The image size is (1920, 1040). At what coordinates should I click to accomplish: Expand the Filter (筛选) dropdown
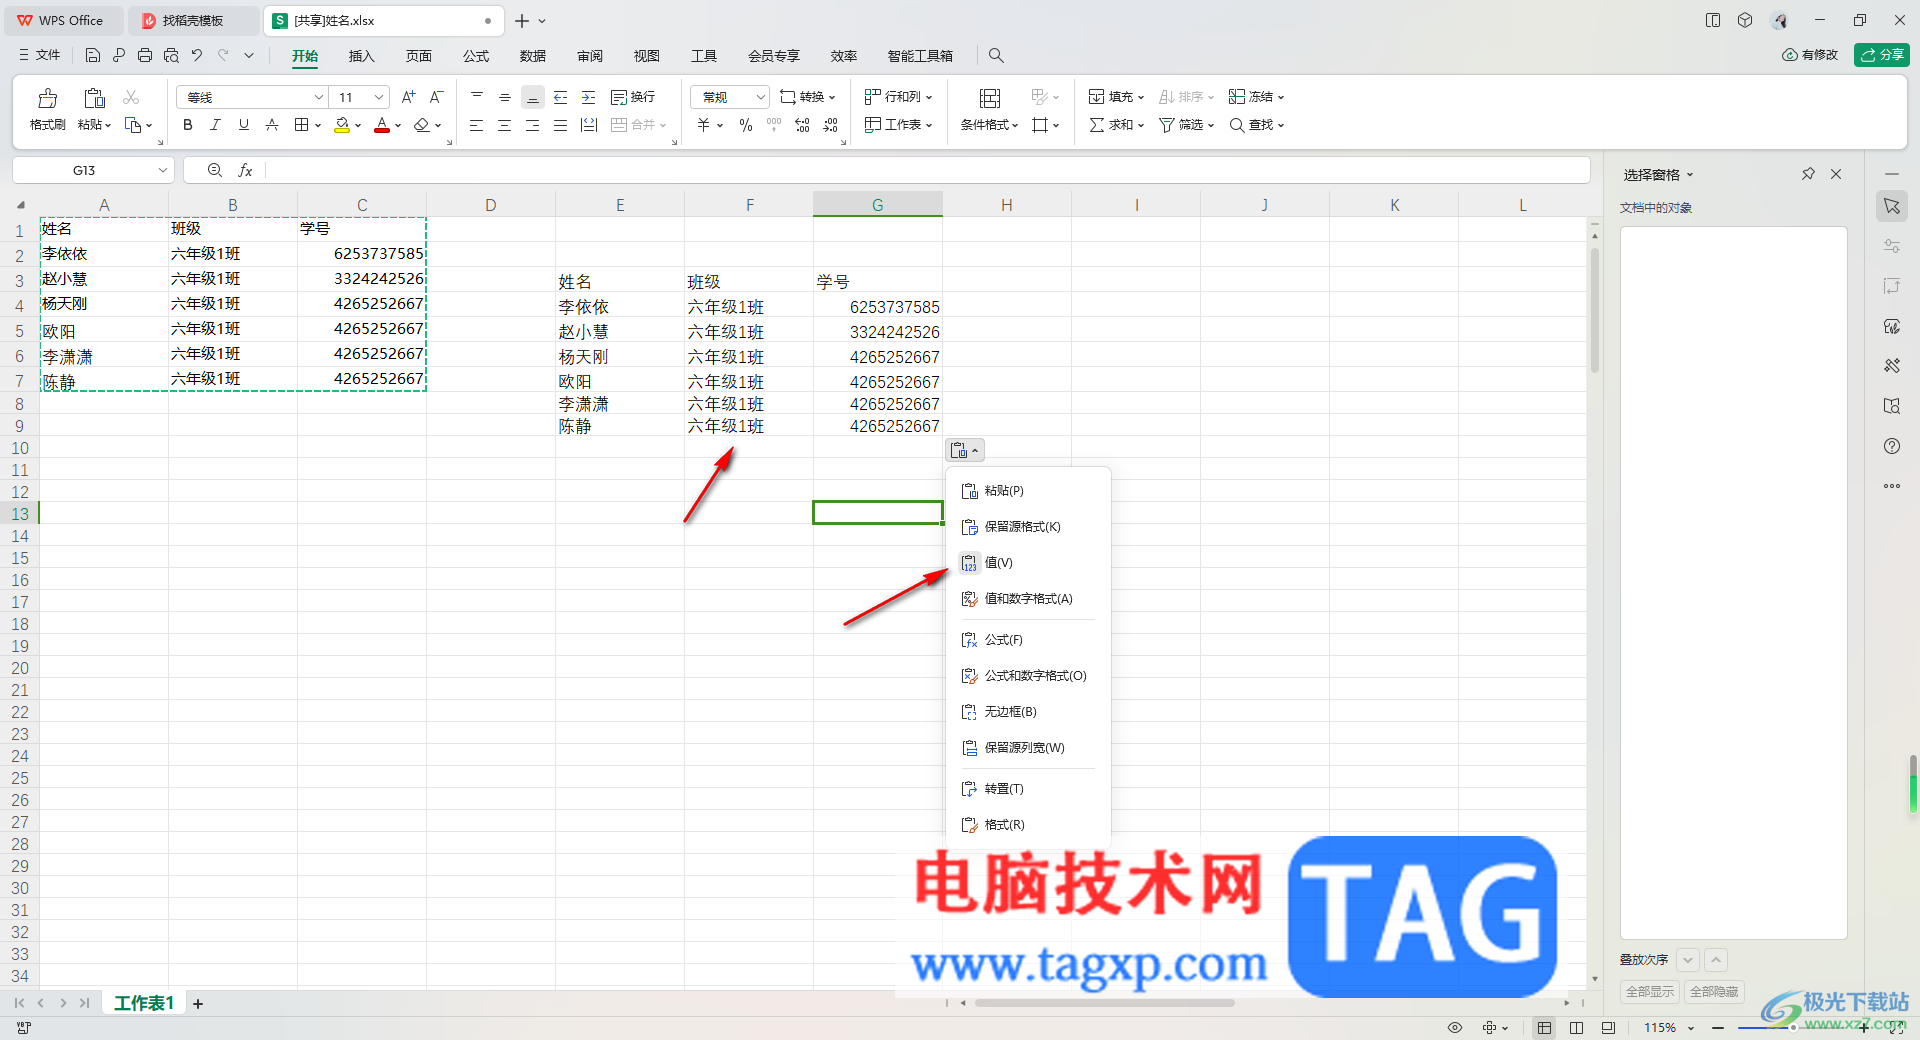click(x=1186, y=125)
